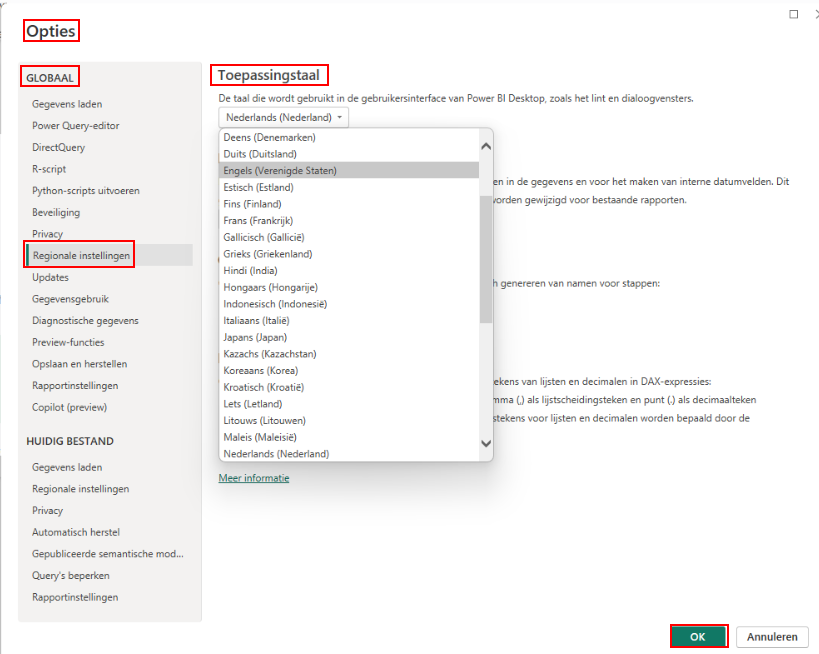The image size is (819, 654).
Task: Select Gallicisch (Gallicië) entry
Action: (349, 238)
